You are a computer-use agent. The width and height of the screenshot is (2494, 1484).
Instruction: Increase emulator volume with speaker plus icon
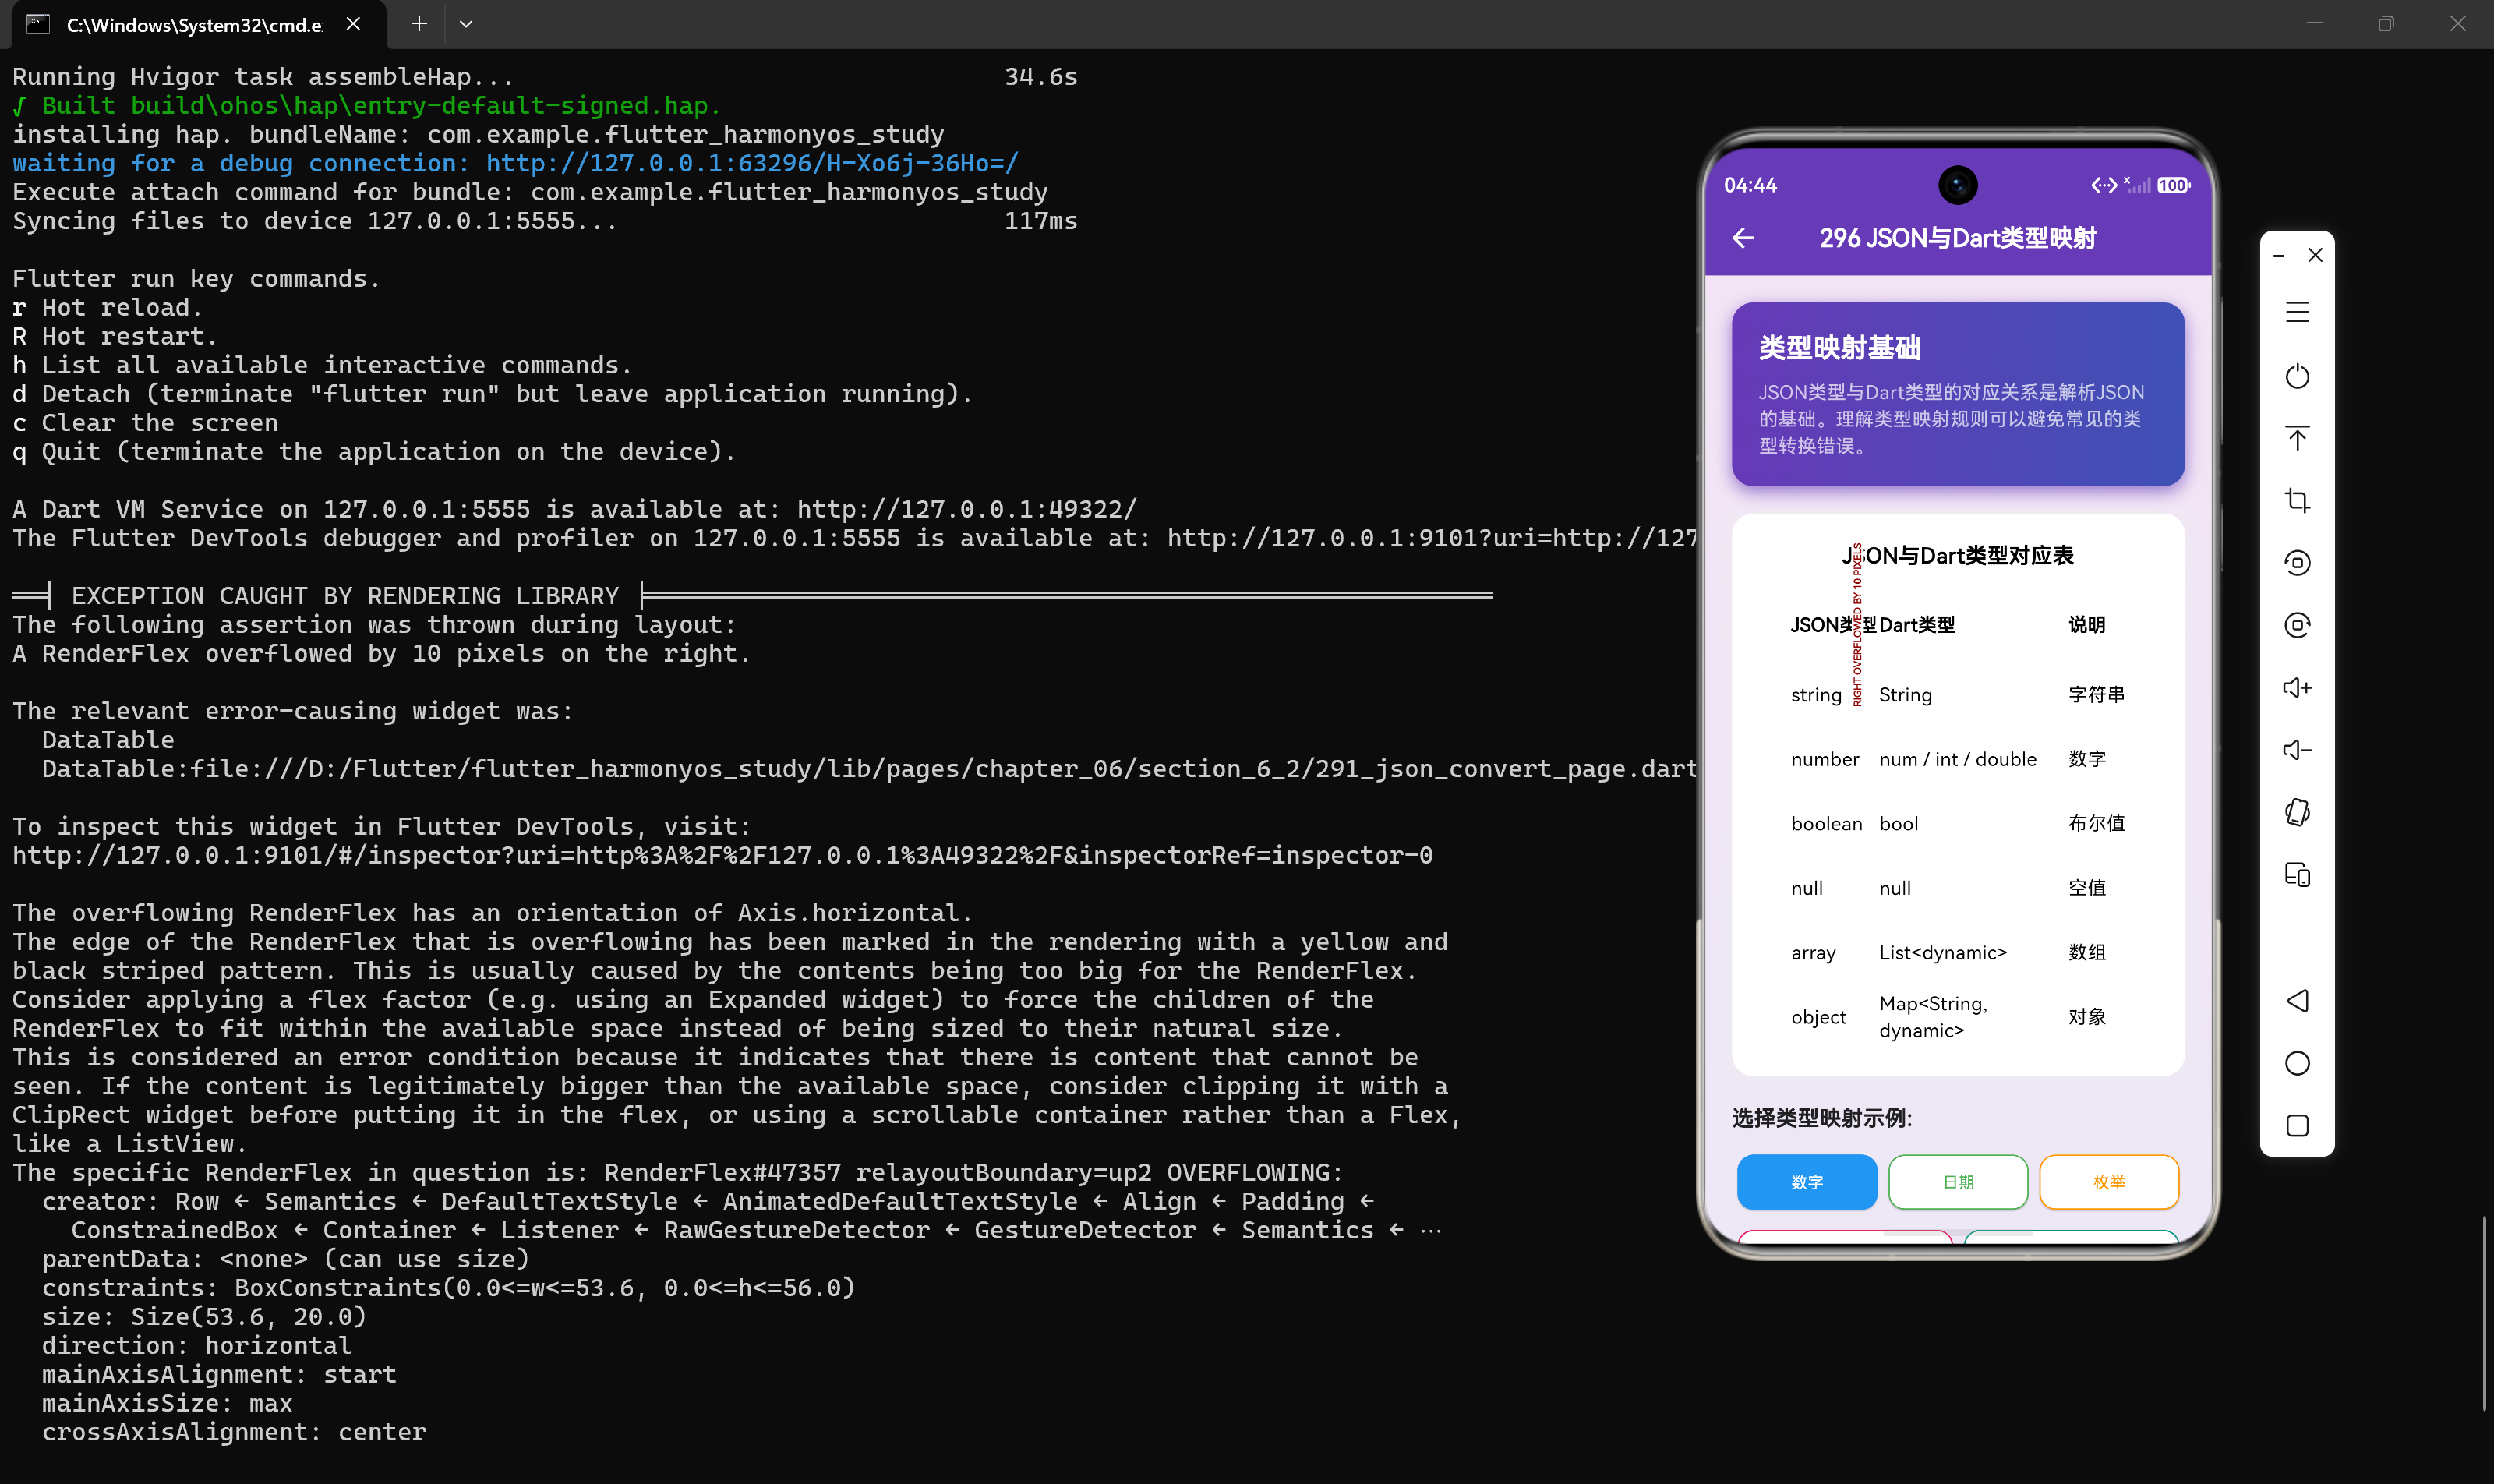click(x=2297, y=687)
